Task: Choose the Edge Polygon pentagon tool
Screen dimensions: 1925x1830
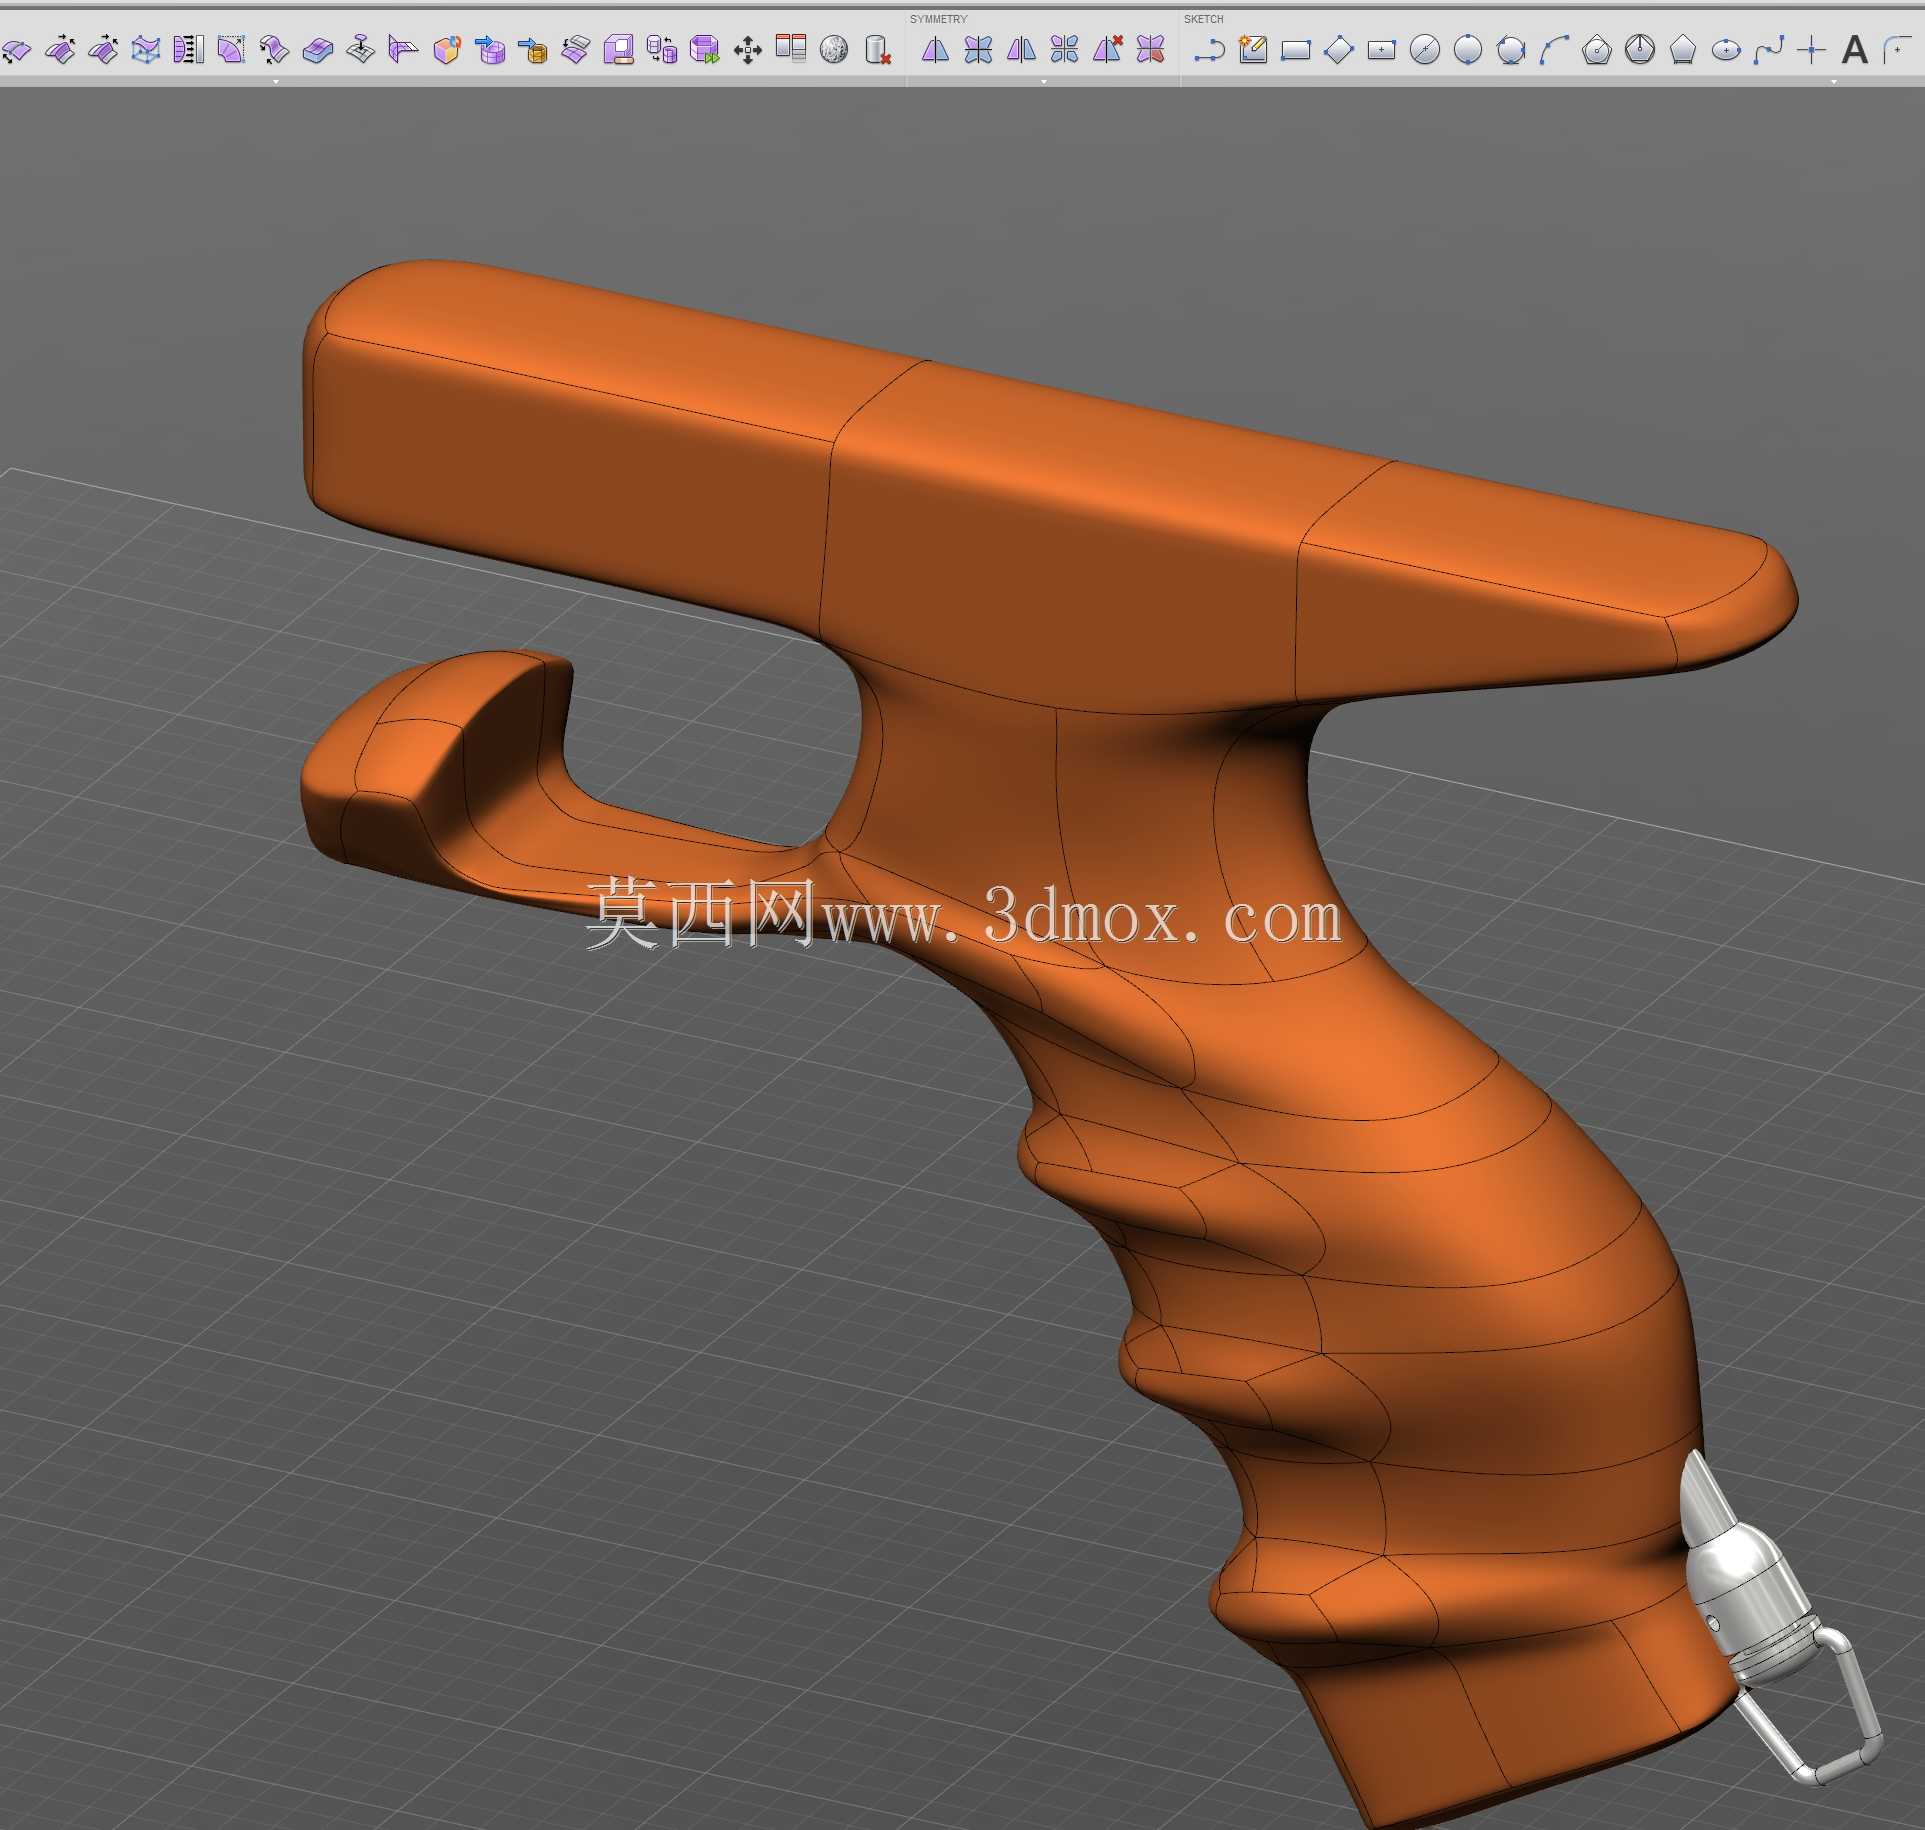Action: 1683,50
